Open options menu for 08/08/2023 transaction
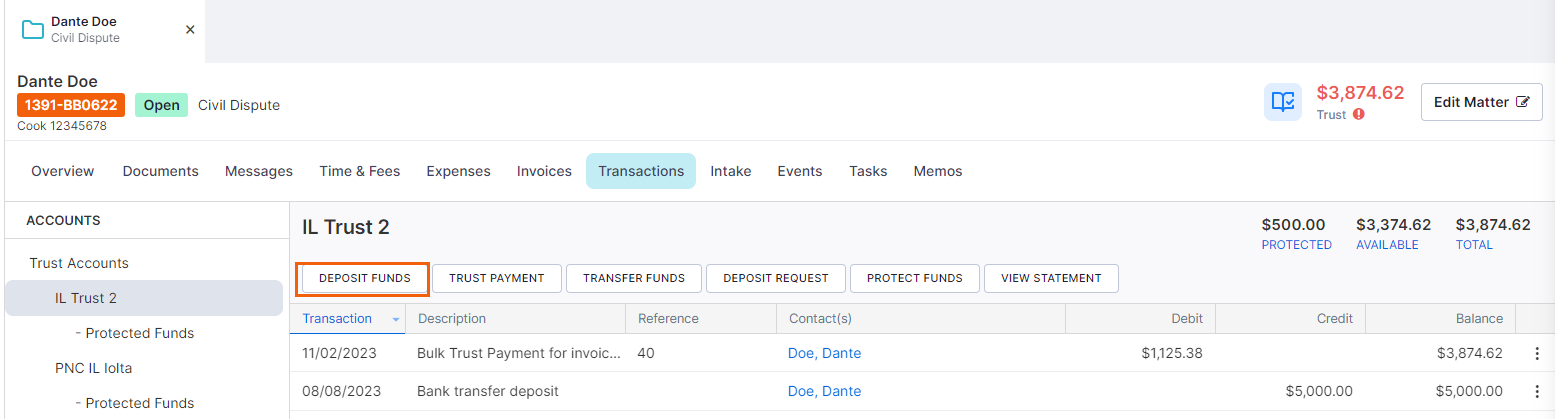 coord(1537,391)
